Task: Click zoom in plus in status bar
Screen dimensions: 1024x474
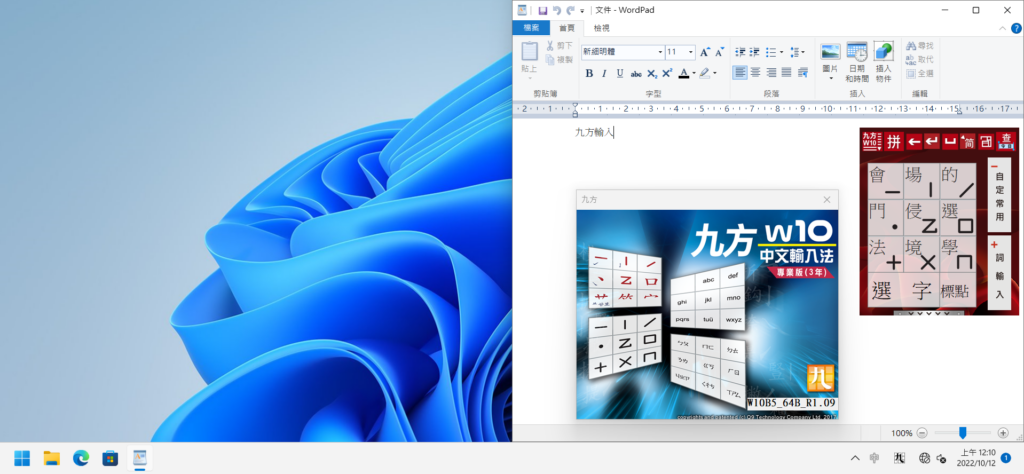Action: 1003,433
